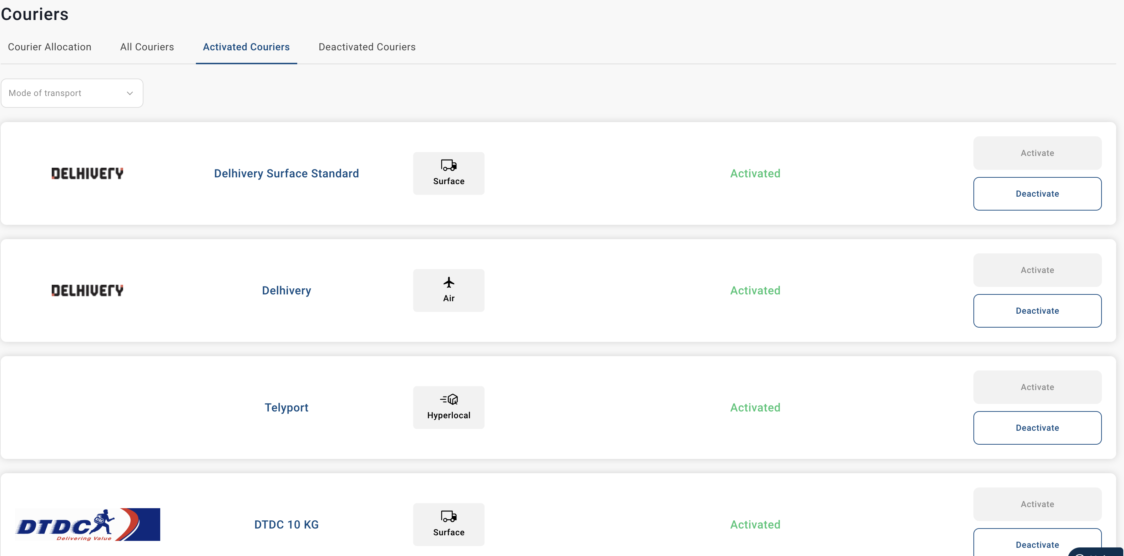Click the airplane Air mode icon
This screenshot has height=556, width=1124.
(449, 282)
